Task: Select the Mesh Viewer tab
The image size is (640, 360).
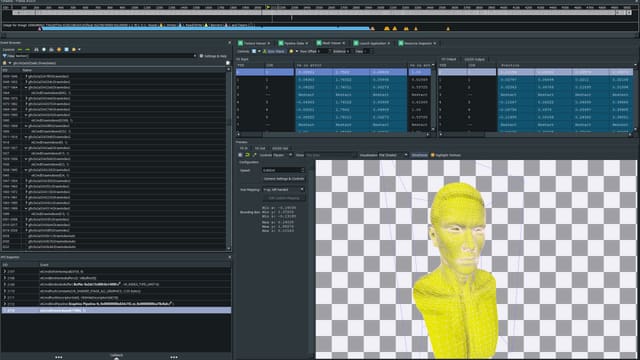Action: tap(331, 43)
